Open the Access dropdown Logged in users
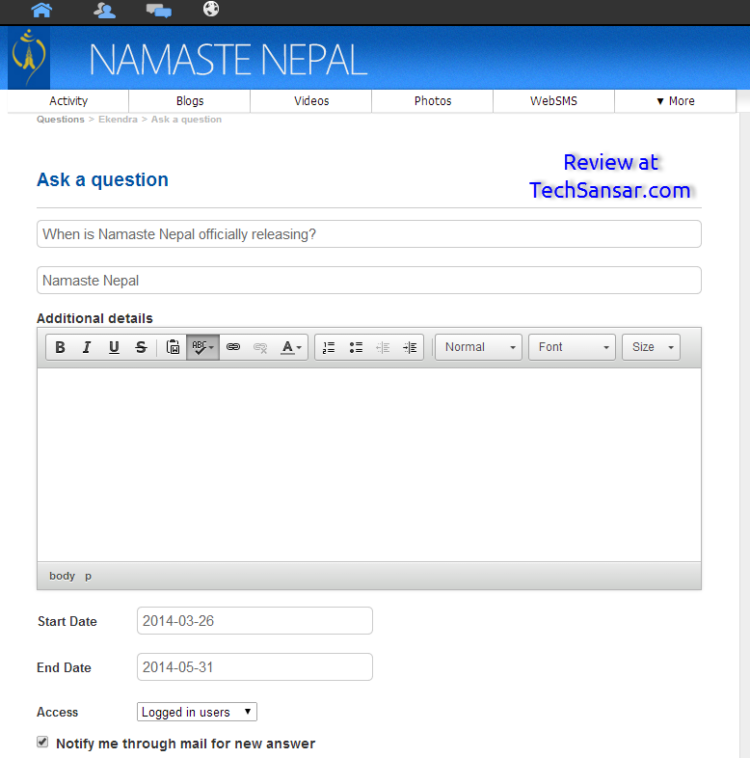 197,712
